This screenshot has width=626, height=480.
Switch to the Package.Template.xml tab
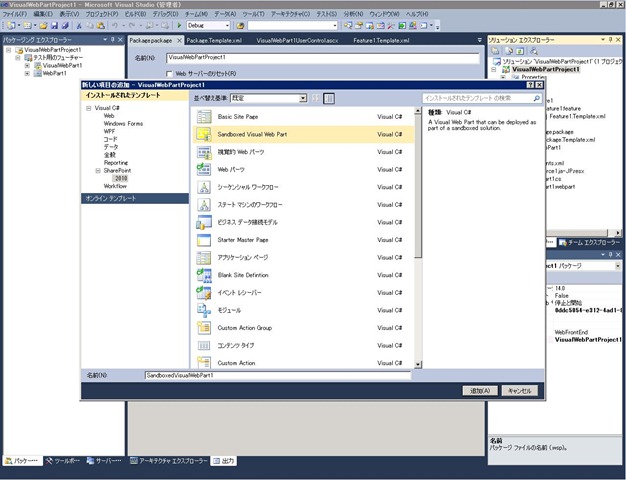click(x=214, y=40)
